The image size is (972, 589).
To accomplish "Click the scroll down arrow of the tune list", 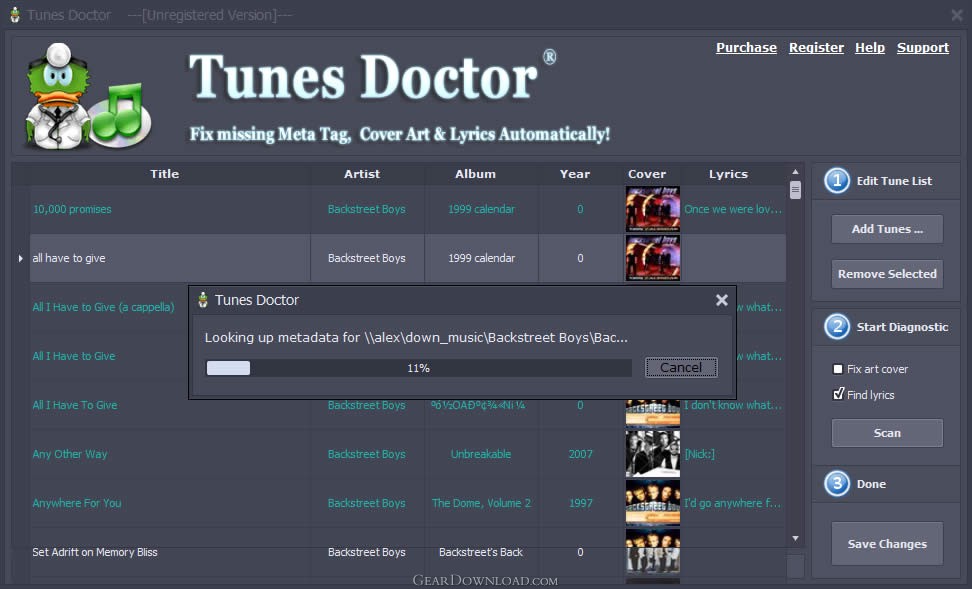I will [795, 539].
